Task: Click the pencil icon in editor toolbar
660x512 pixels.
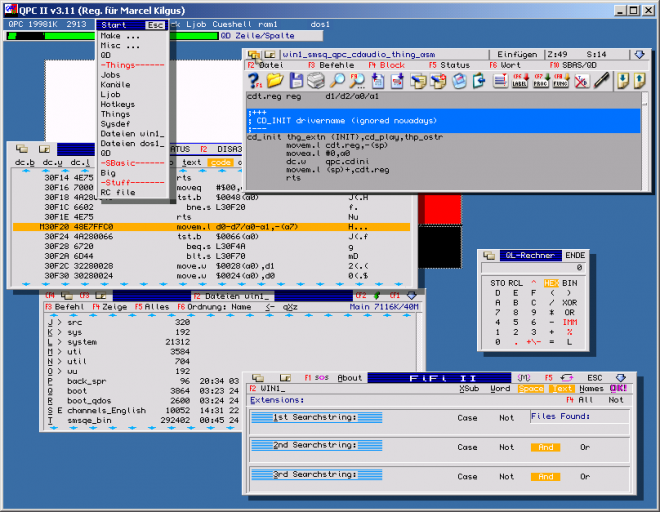Action: point(601,81)
